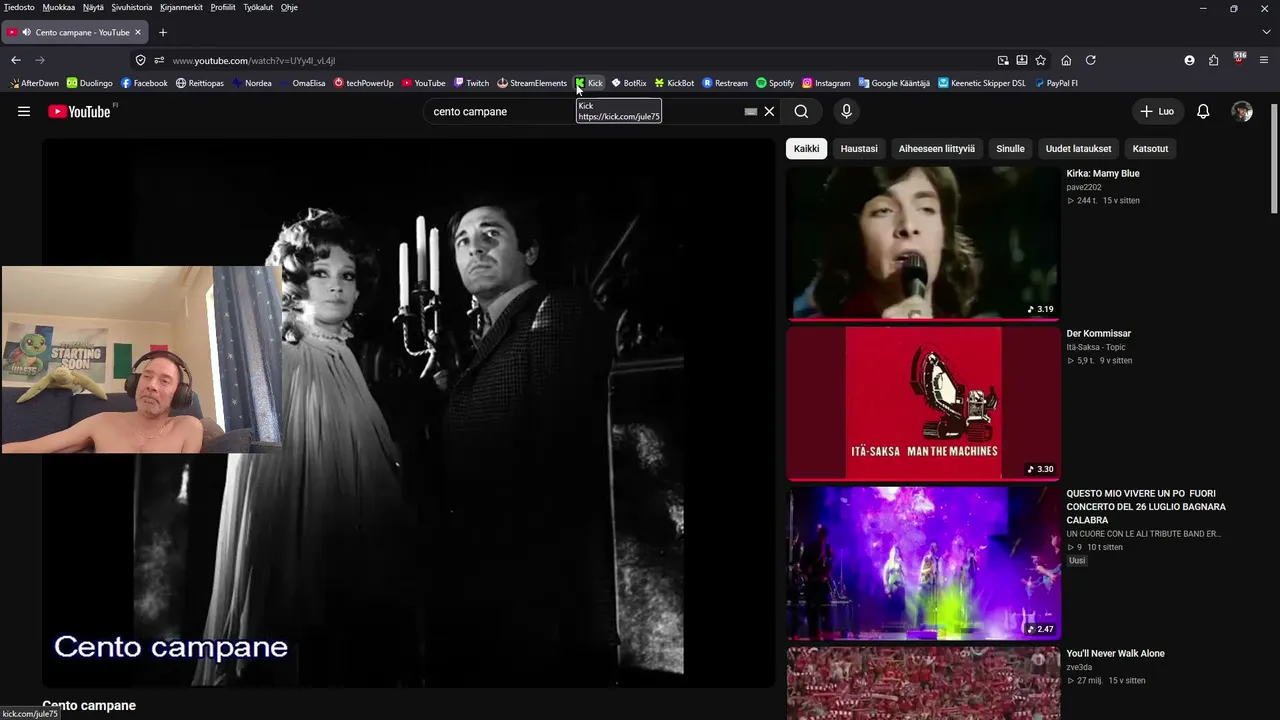The width and height of the screenshot is (1280, 720).
Task: Open the Restream bookmark
Action: [725, 83]
